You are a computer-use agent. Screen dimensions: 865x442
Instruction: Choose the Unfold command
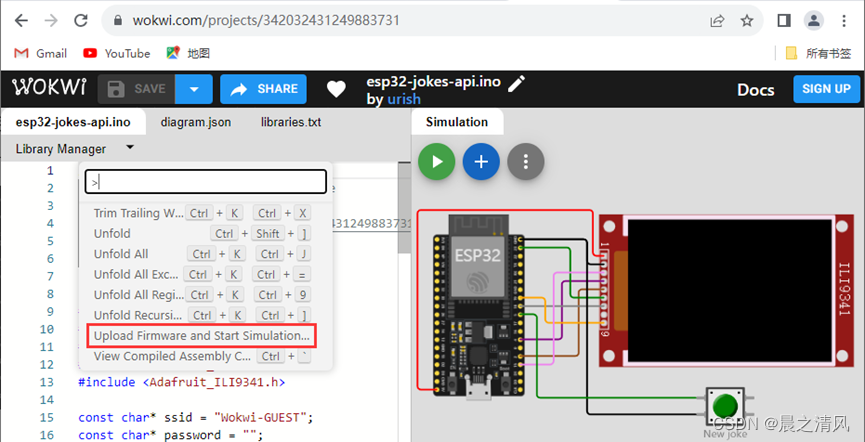[202, 233]
